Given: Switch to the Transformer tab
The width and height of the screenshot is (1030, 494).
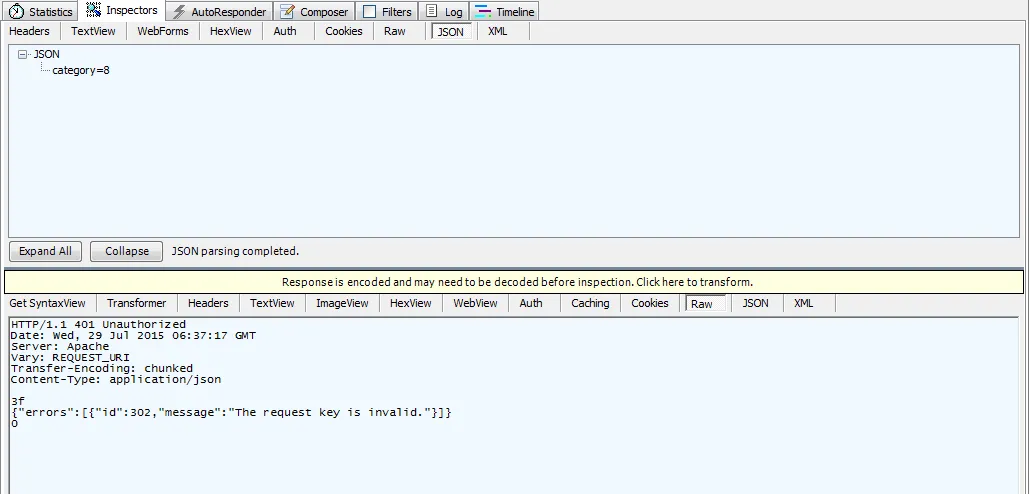Looking at the screenshot, I should 137,303.
